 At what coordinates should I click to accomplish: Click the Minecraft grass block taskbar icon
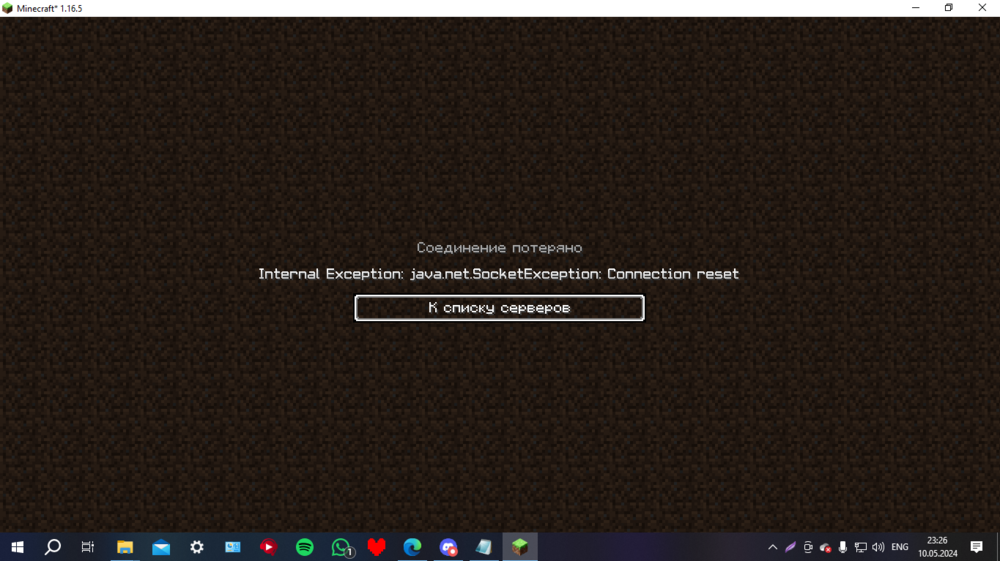pyautogui.click(x=520, y=547)
